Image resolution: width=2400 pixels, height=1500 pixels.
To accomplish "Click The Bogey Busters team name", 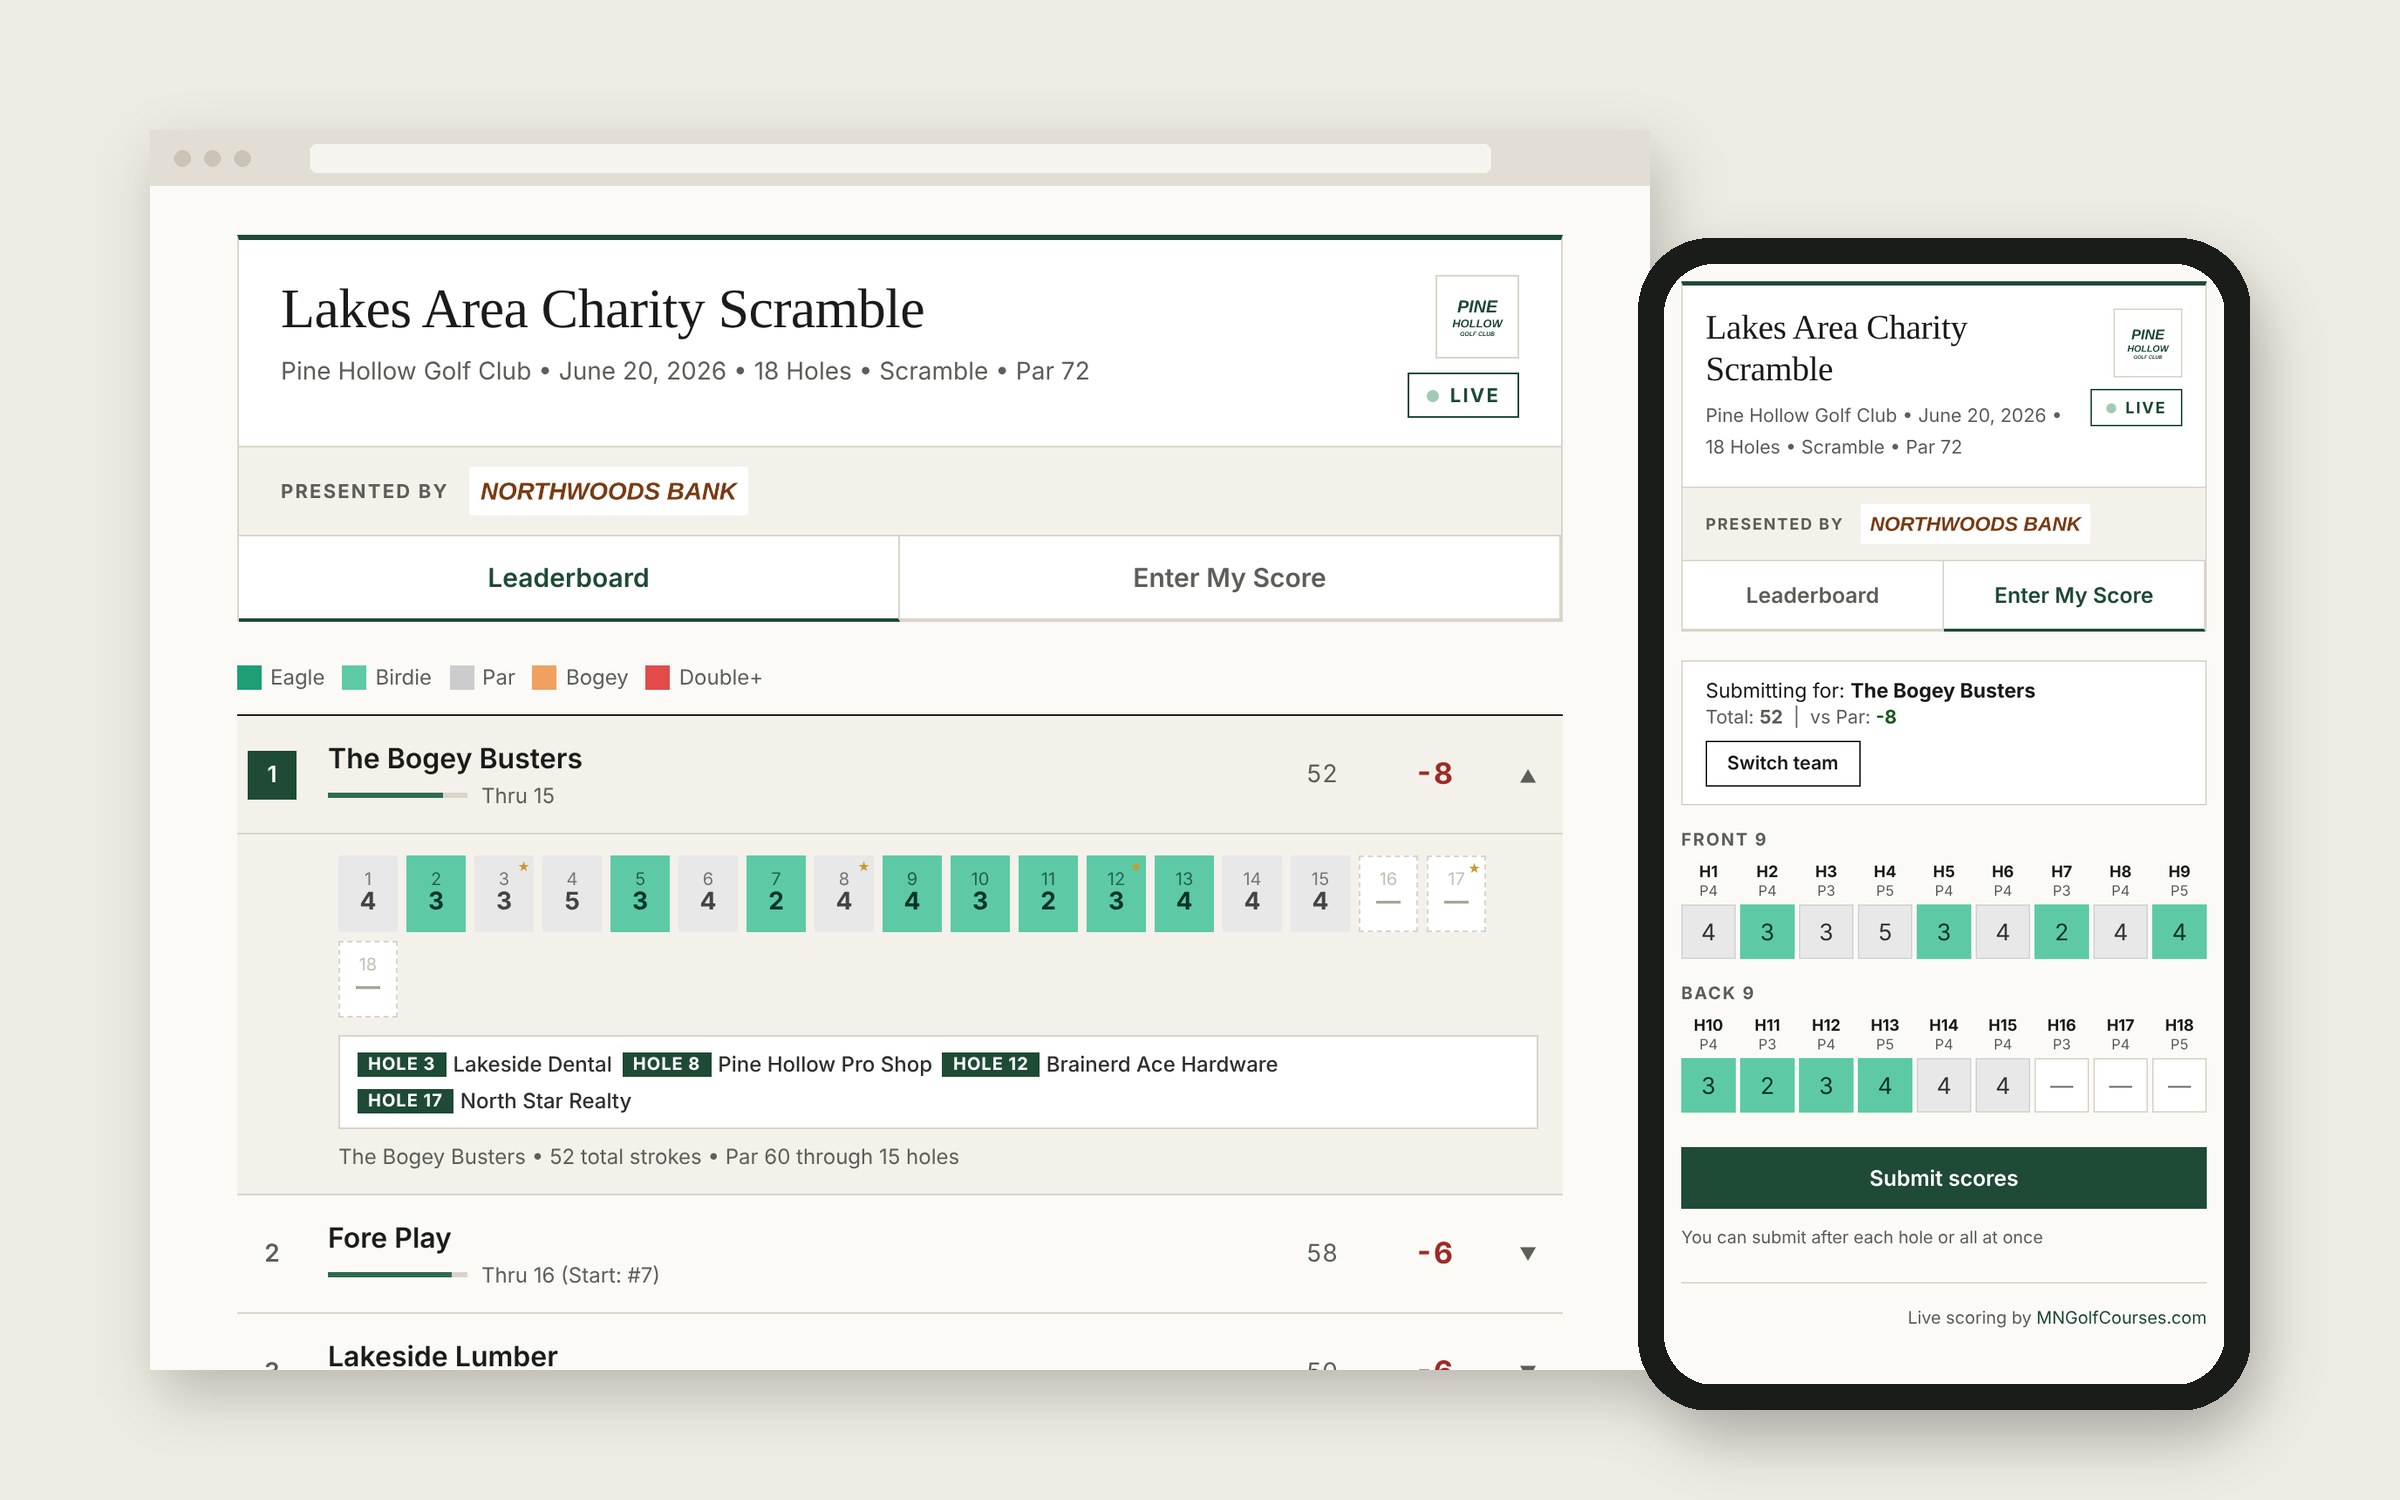I will click(455, 758).
